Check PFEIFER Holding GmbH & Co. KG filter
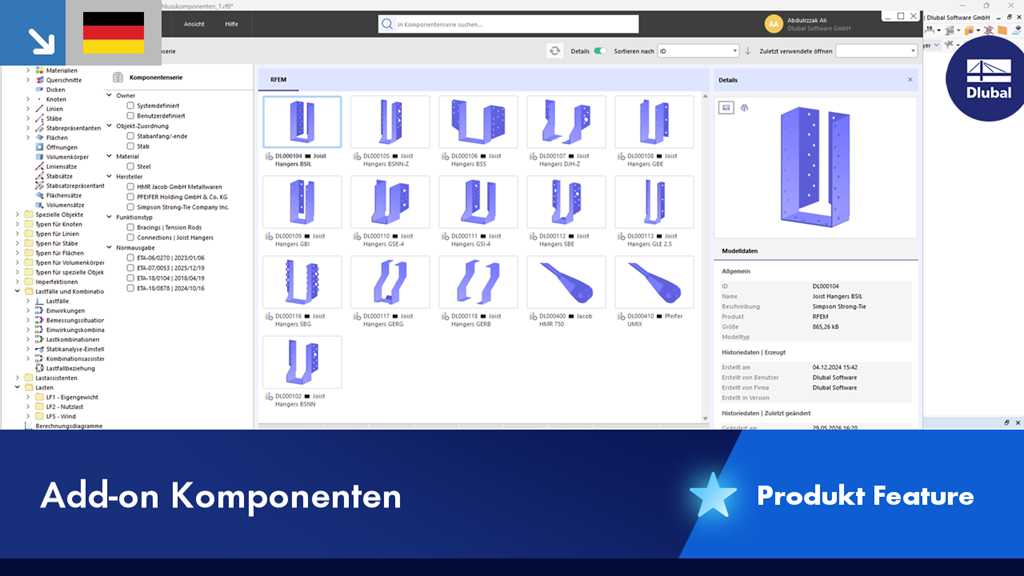The image size is (1024, 576). (131, 197)
